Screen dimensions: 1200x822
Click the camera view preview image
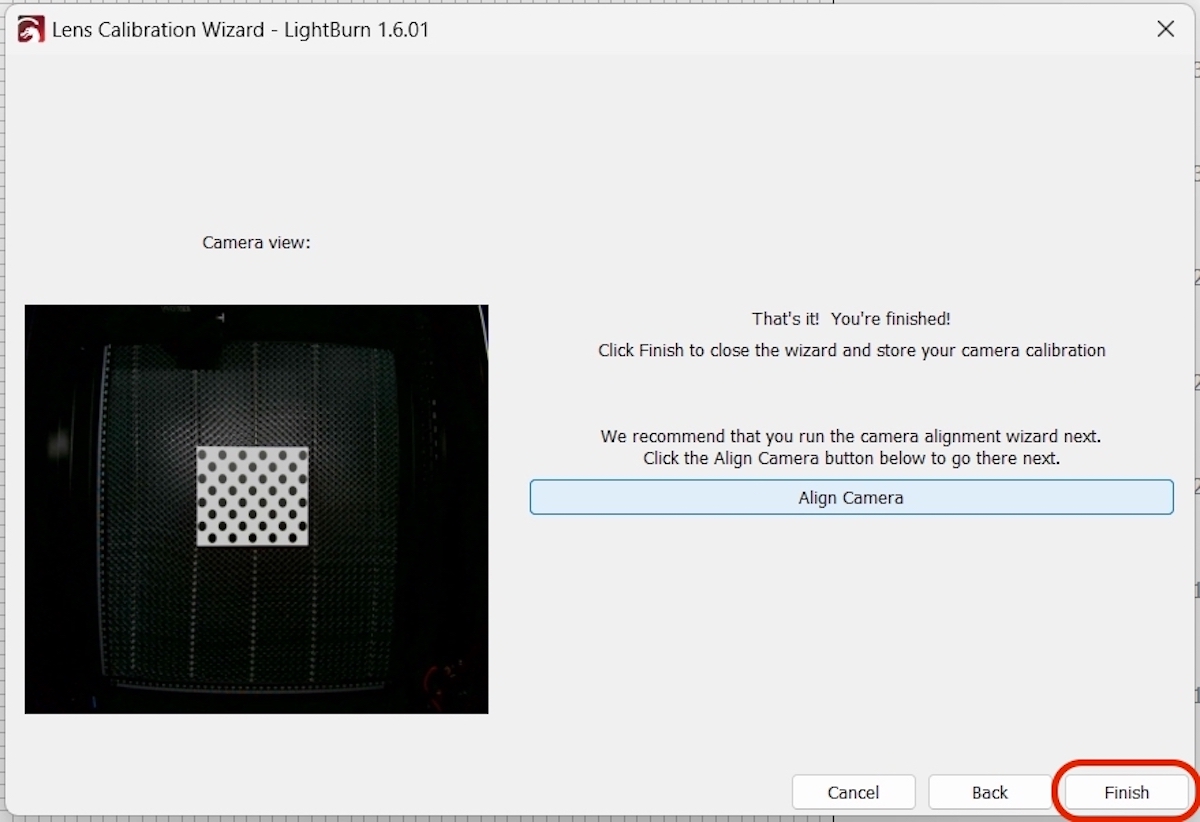257,509
